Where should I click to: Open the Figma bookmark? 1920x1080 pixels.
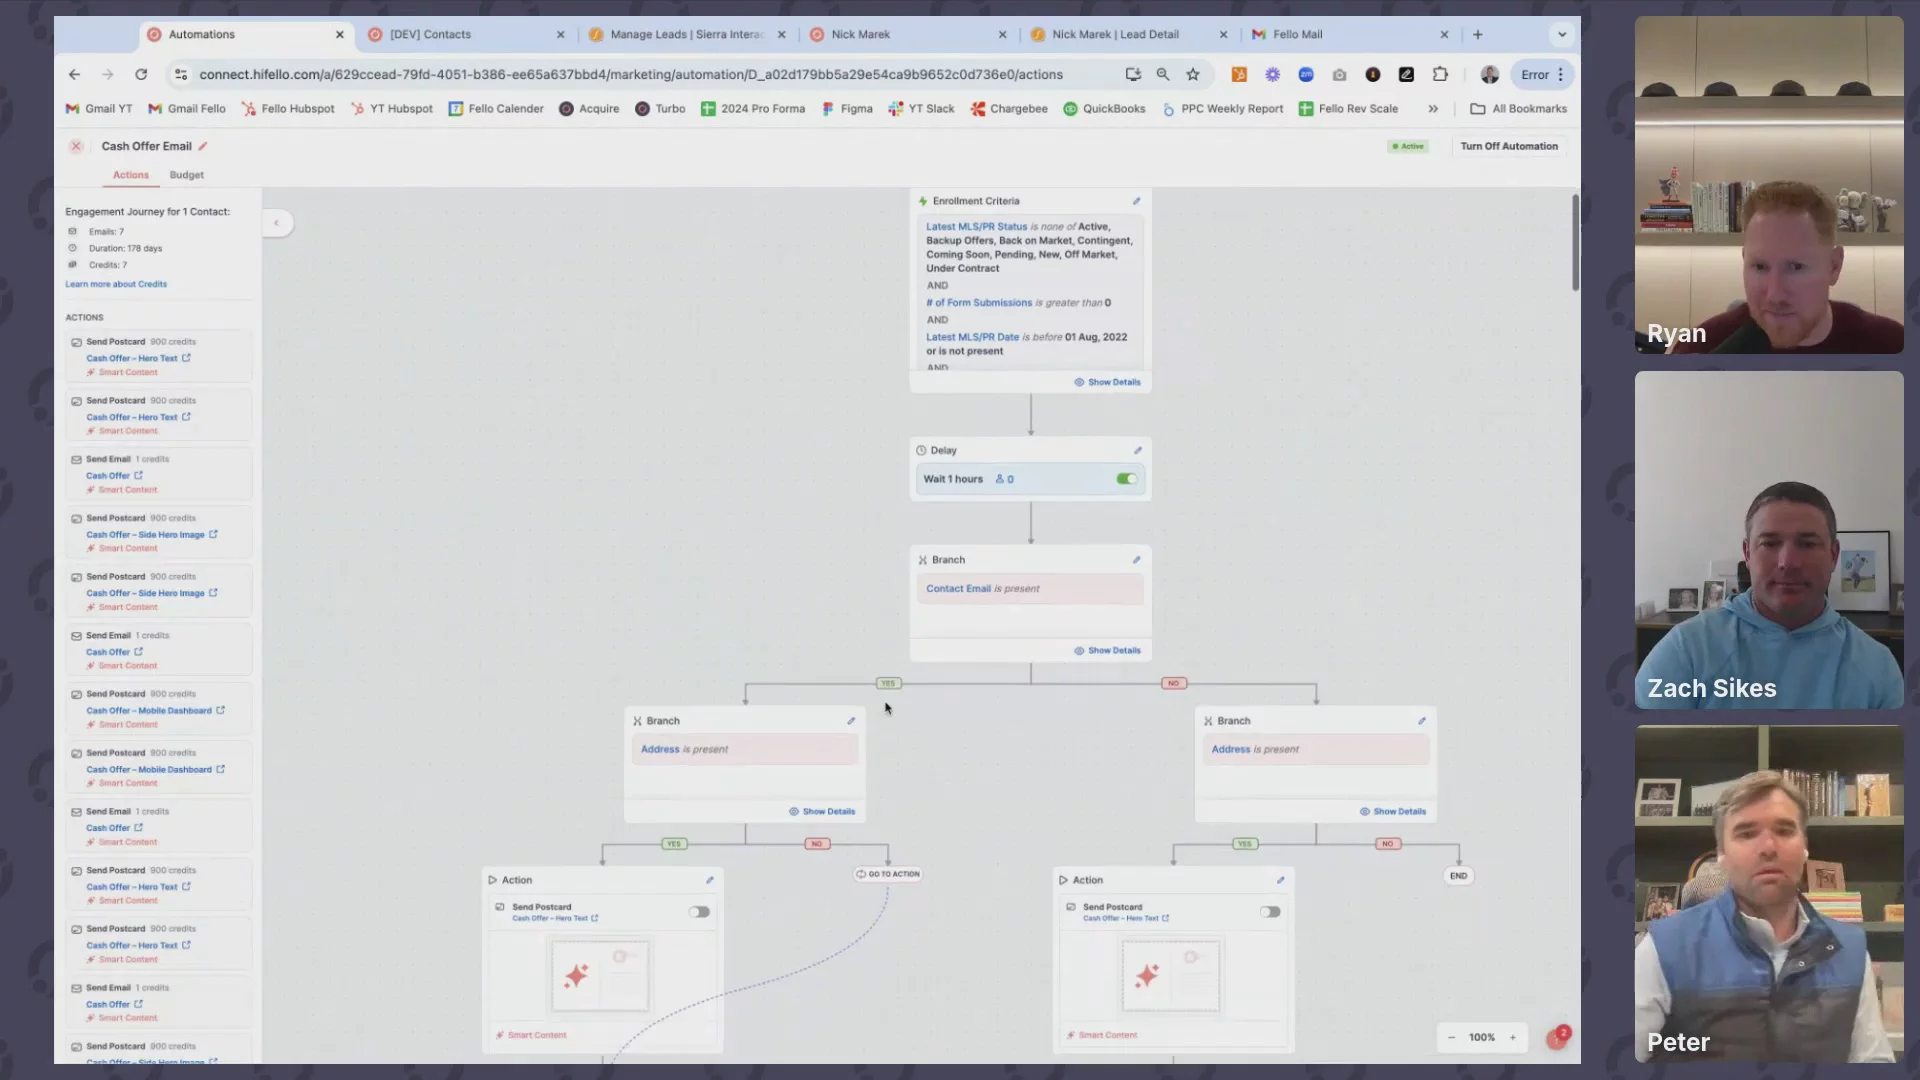tap(847, 109)
